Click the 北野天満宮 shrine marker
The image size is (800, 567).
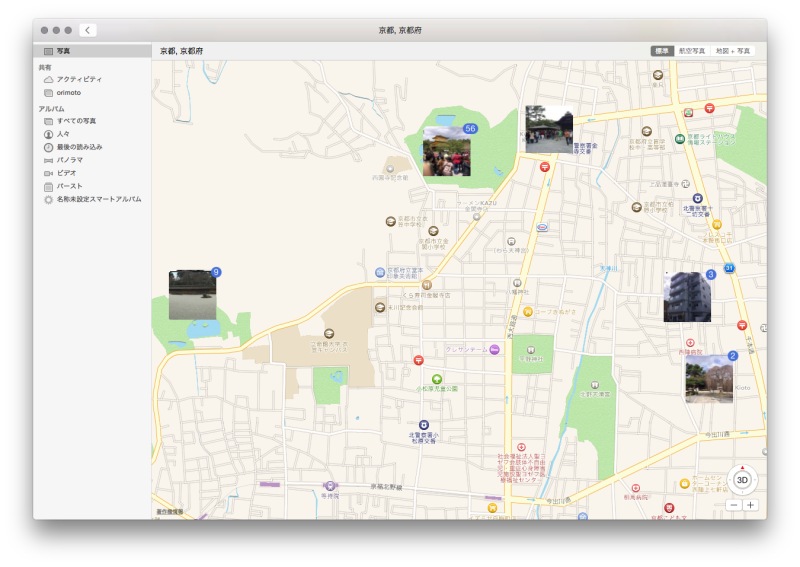pos(594,385)
